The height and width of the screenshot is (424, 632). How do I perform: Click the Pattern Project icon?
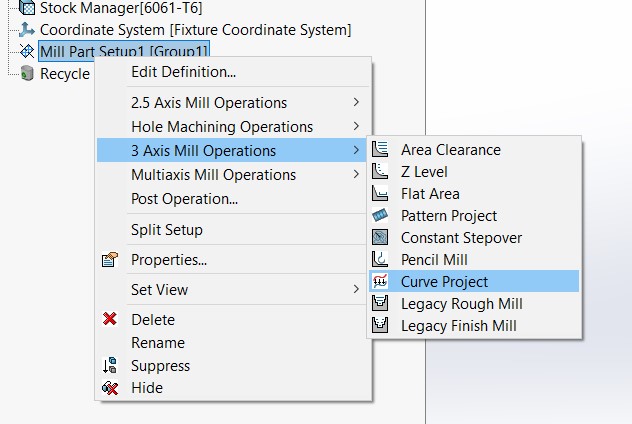click(x=380, y=215)
